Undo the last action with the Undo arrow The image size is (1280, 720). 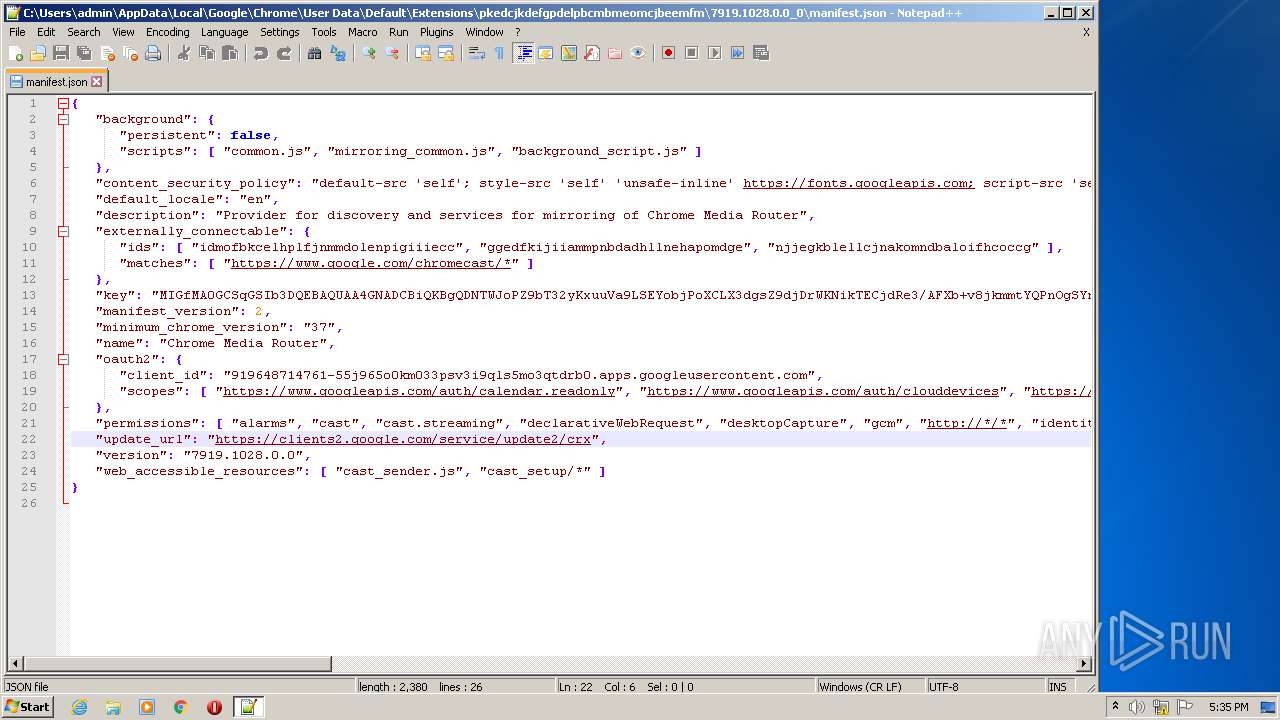[x=261, y=53]
